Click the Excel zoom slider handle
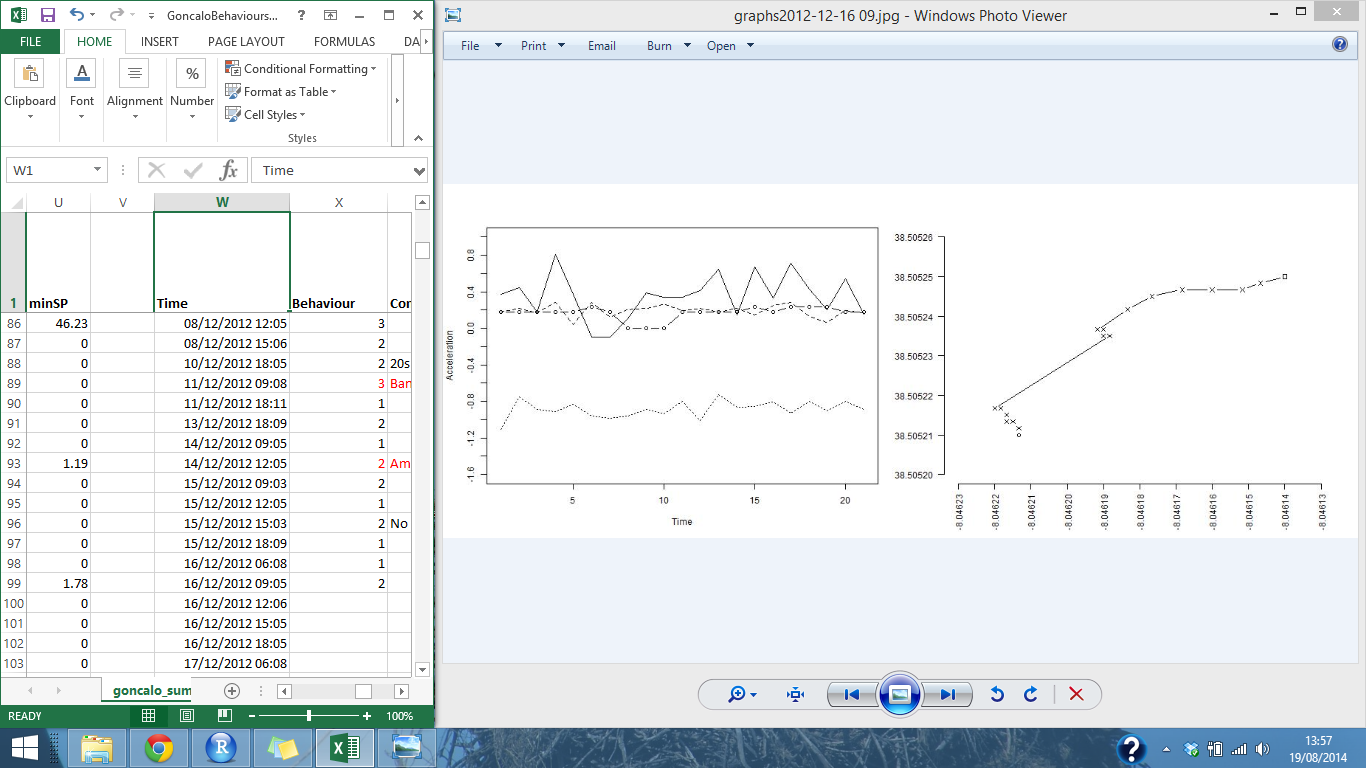The height and width of the screenshot is (768, 1366). (309, 716)
